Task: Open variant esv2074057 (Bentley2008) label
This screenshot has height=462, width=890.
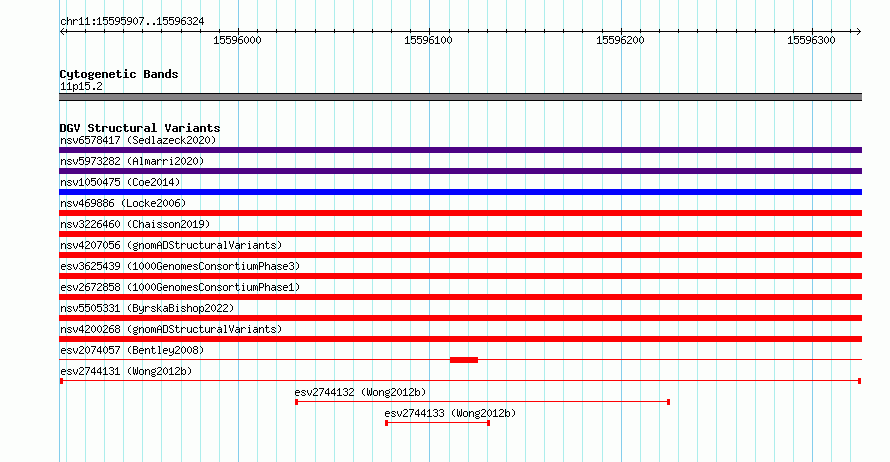Action: click(x=132, y=350)
